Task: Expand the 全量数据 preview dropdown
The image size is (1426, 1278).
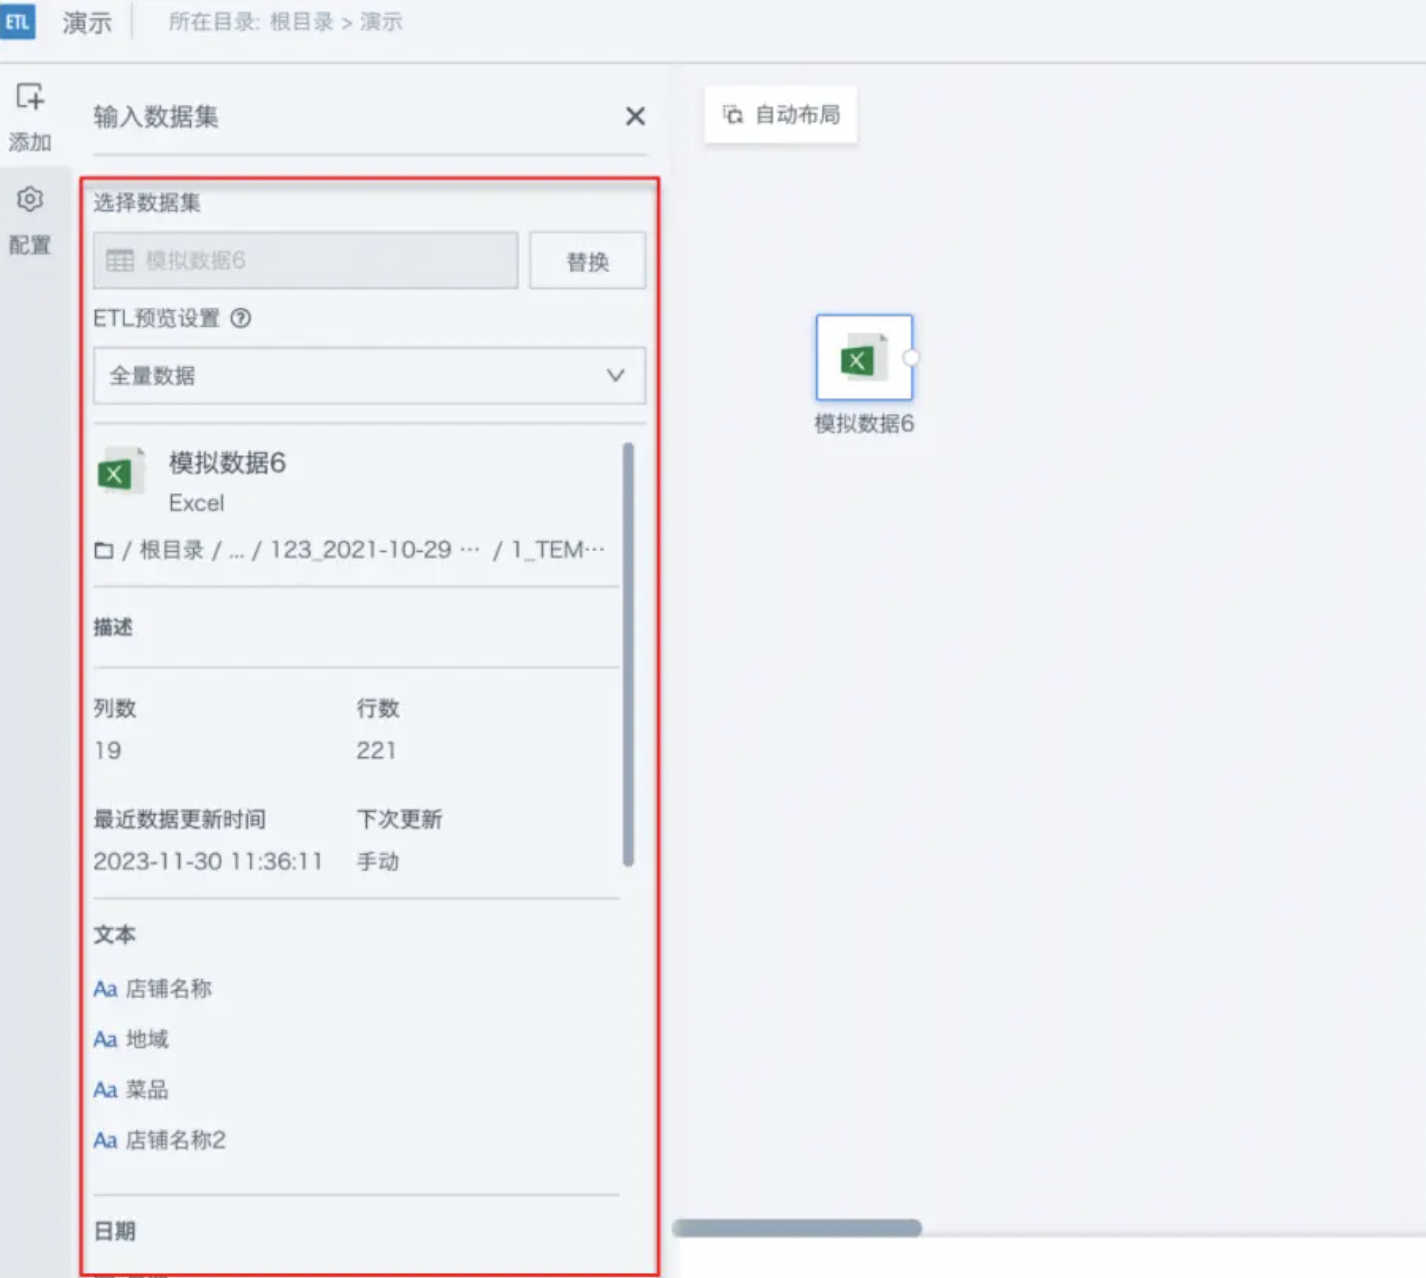Action: [368, 376]
